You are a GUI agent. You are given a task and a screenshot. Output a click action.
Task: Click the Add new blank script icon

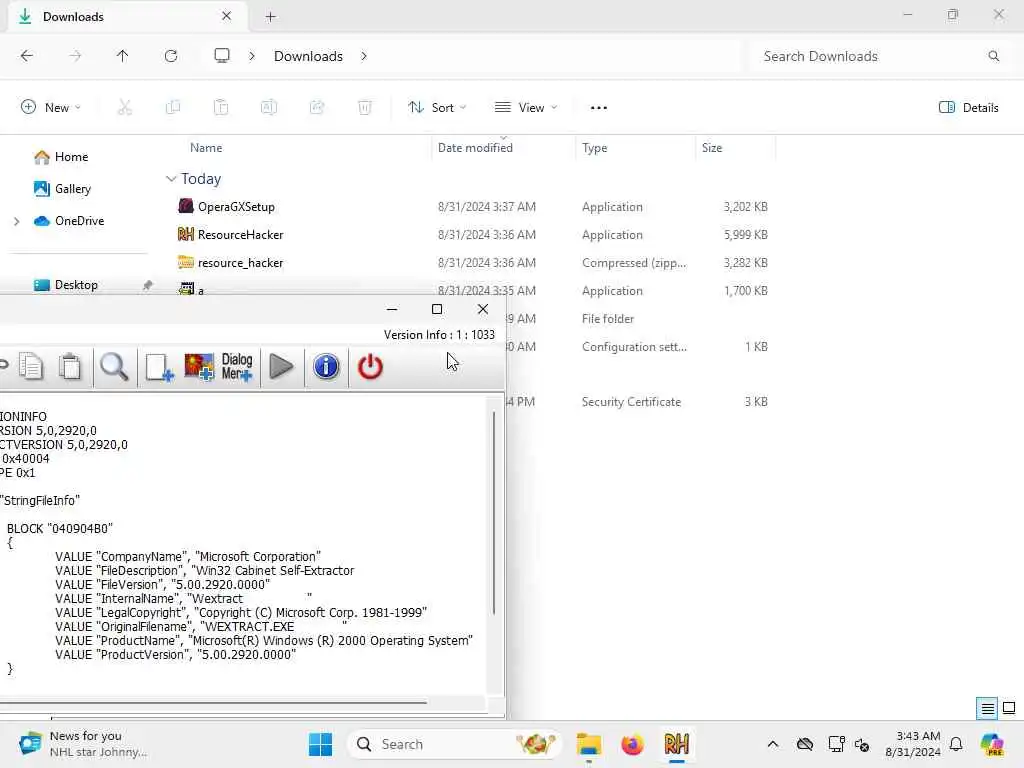(x=159, y=367)
